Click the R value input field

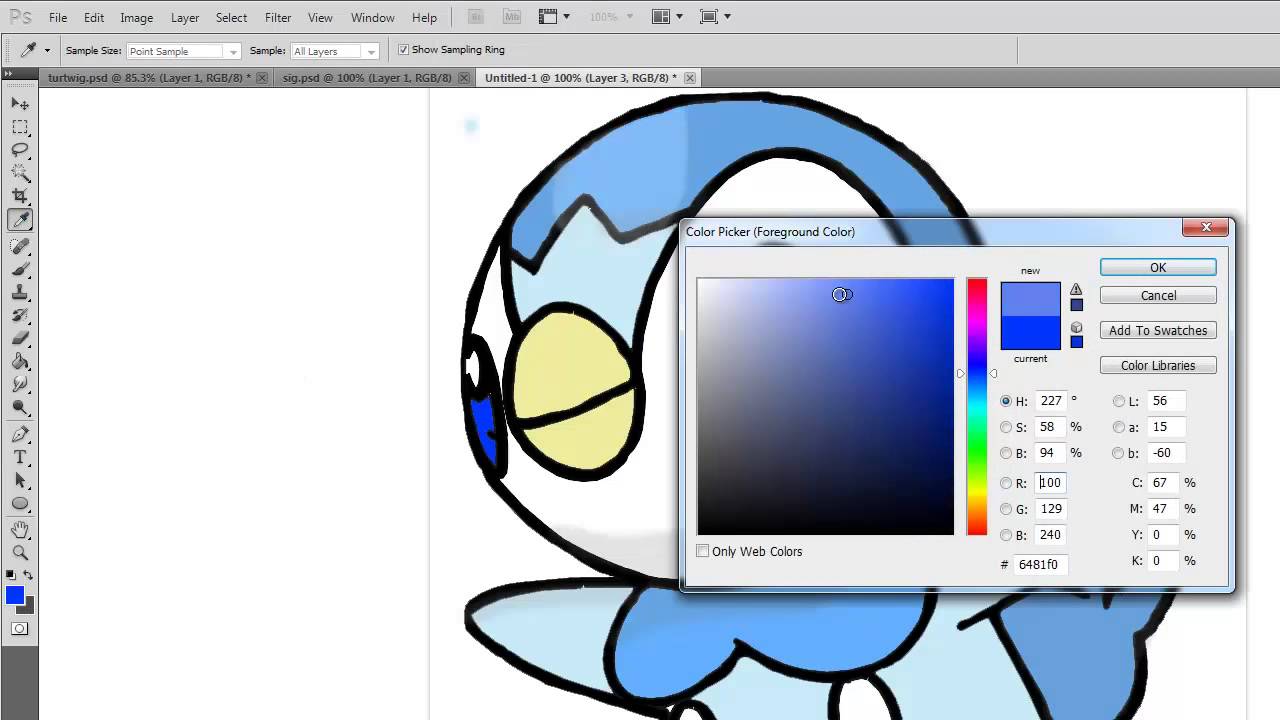tap(1051, 483)
